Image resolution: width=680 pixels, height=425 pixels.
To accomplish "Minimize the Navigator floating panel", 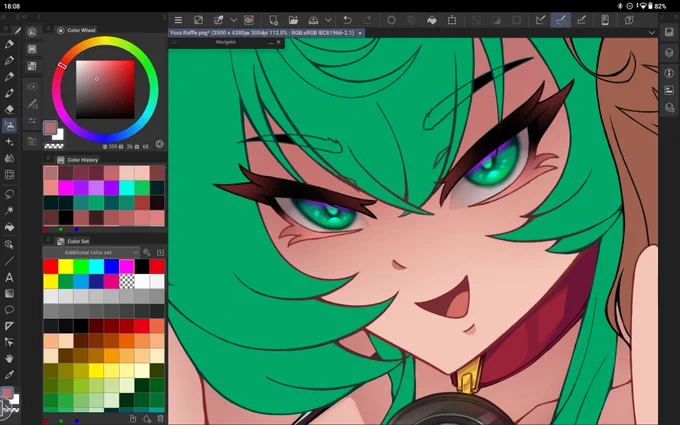I will 271,42.
